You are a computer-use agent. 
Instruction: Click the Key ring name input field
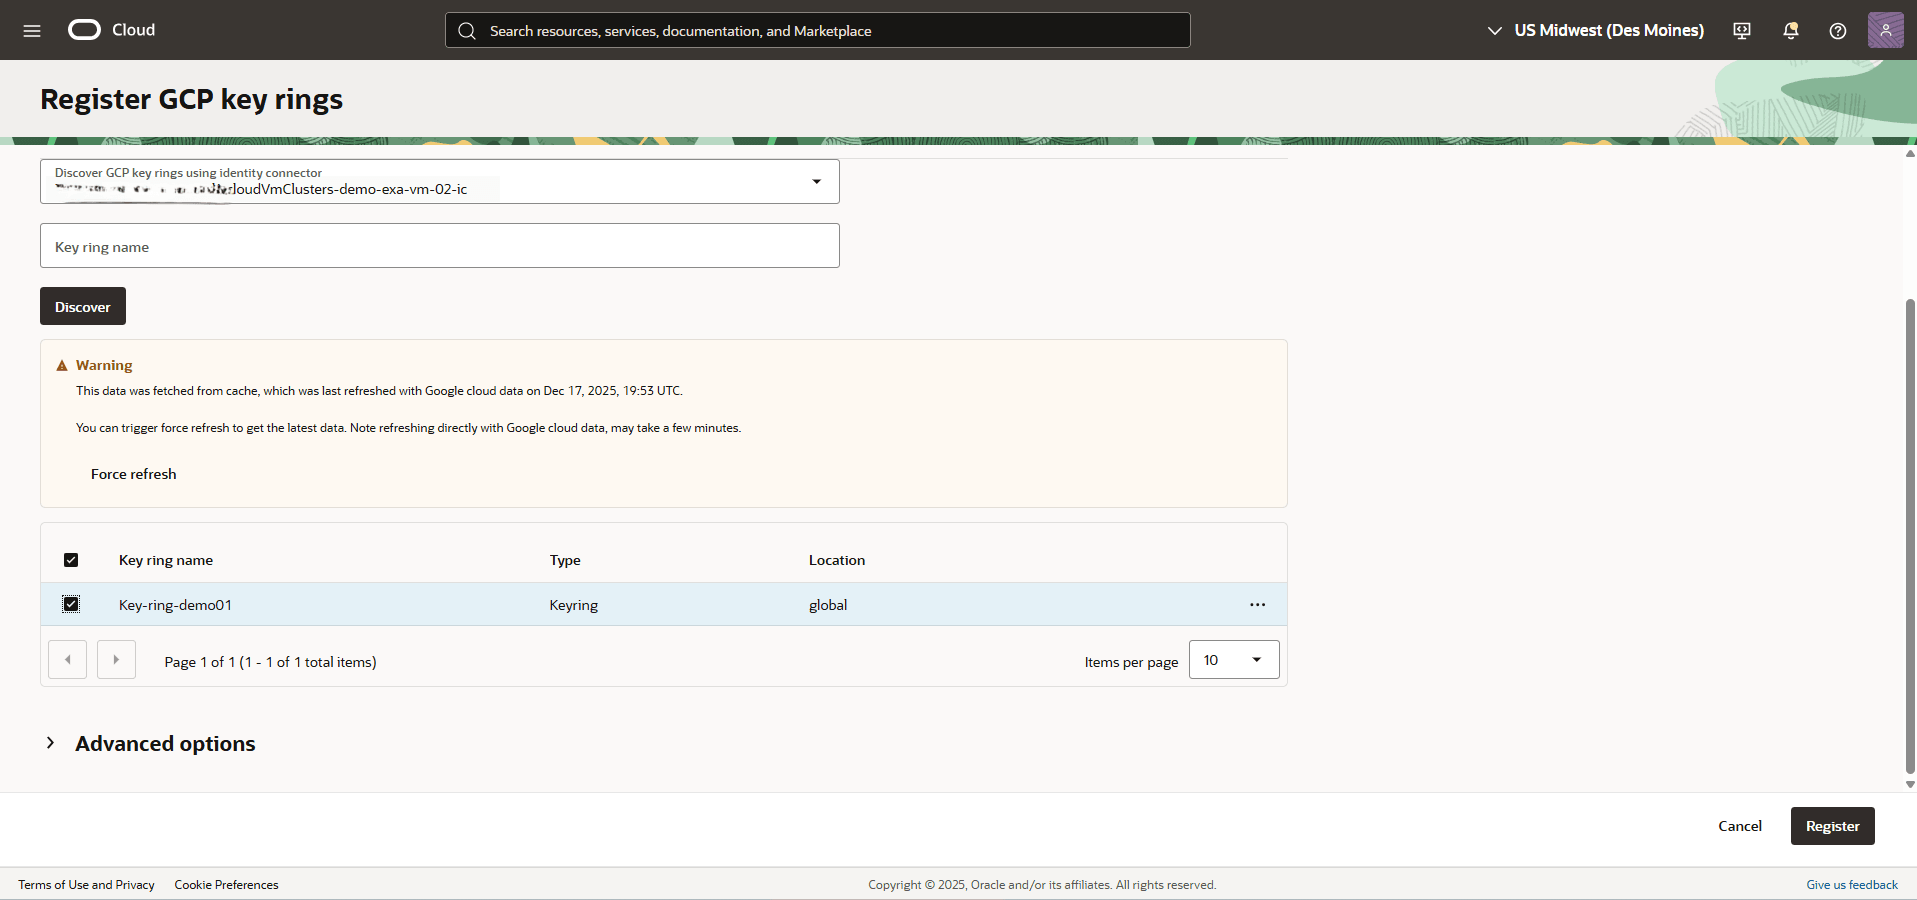[x=439, y=245]
